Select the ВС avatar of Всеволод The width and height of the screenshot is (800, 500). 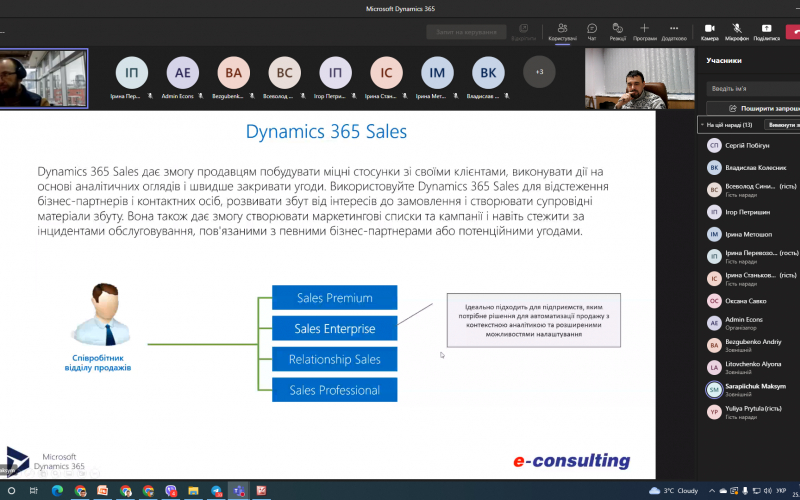(x=285, y=73)
